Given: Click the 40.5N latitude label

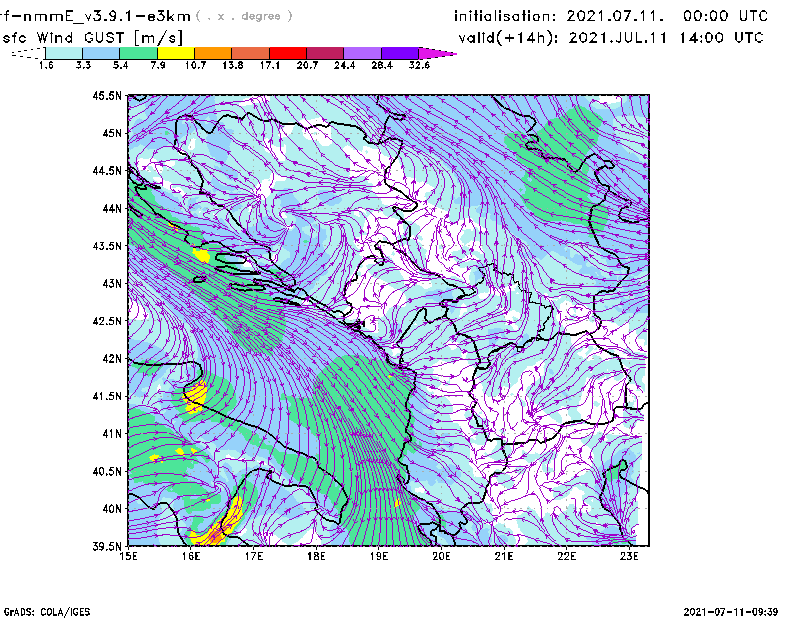Looking at the screenshot, I should pyautogui.click(x=108, y=471).
